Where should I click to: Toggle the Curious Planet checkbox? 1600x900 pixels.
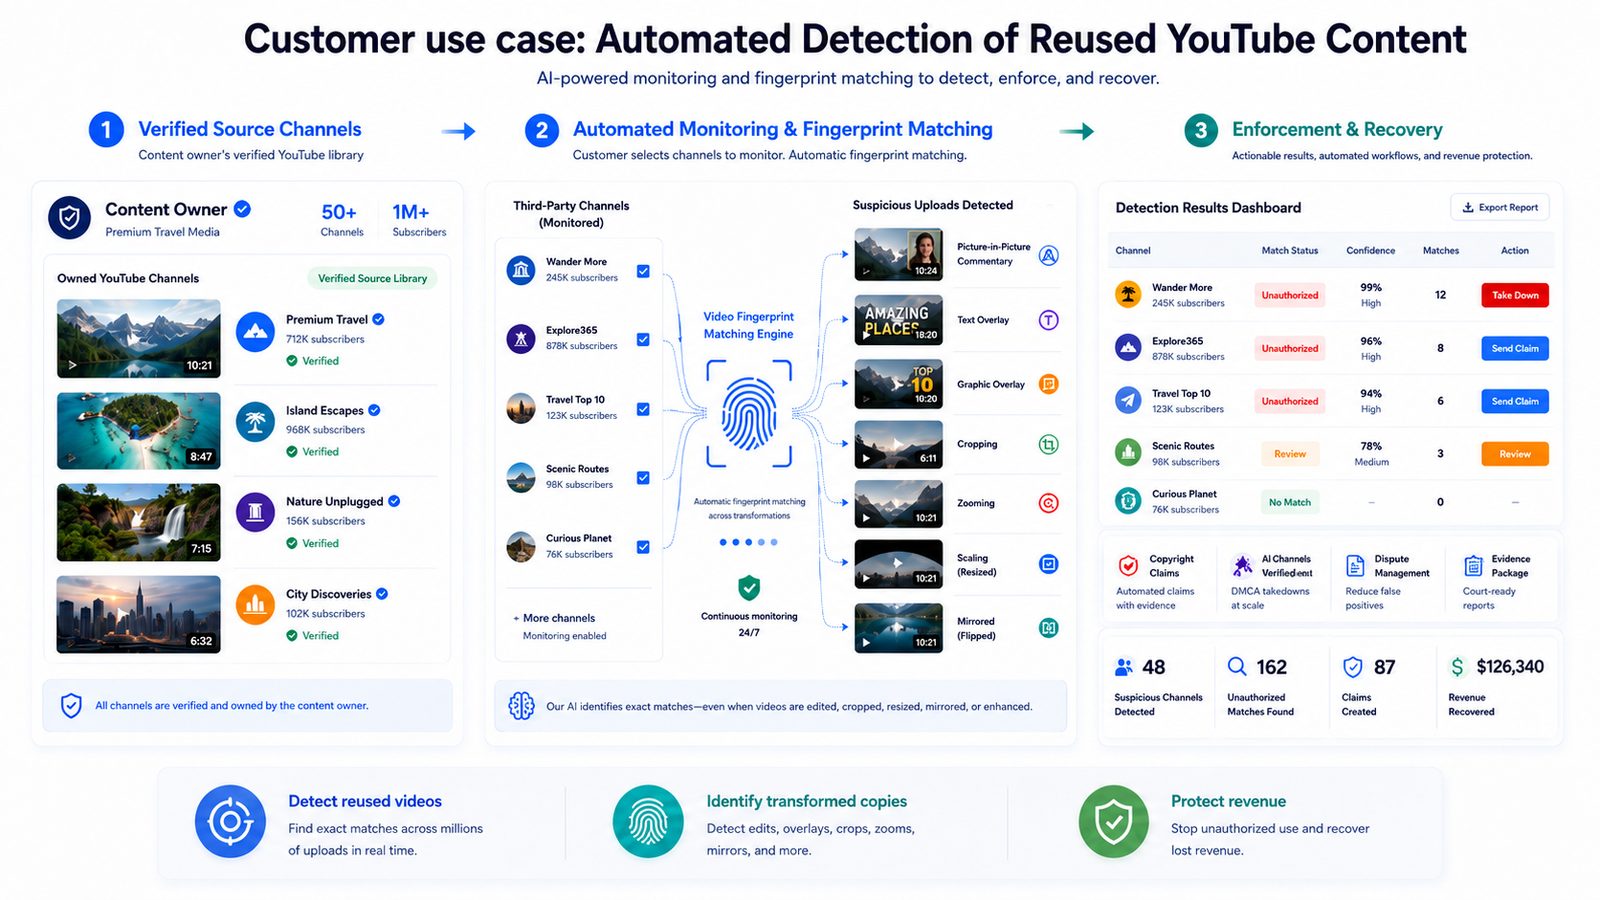643,547
